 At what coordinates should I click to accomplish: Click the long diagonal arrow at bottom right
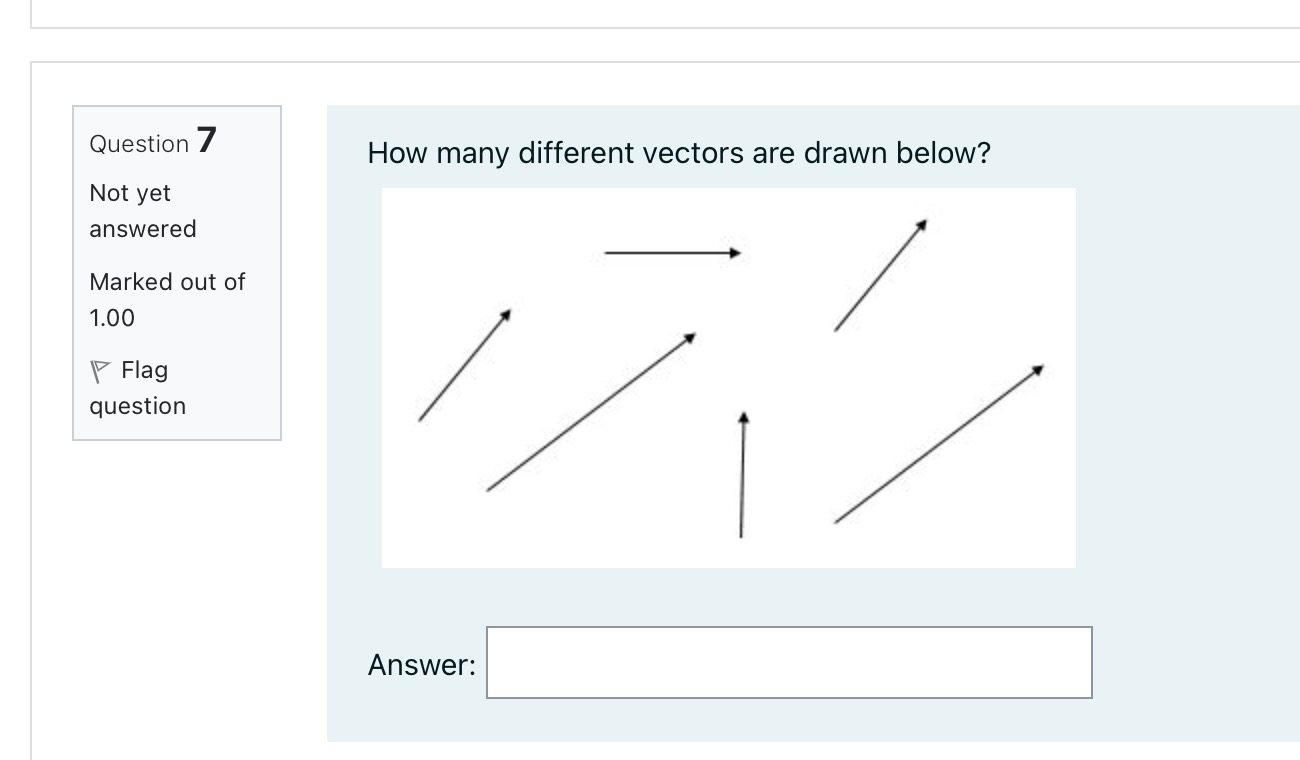(938, 444)
